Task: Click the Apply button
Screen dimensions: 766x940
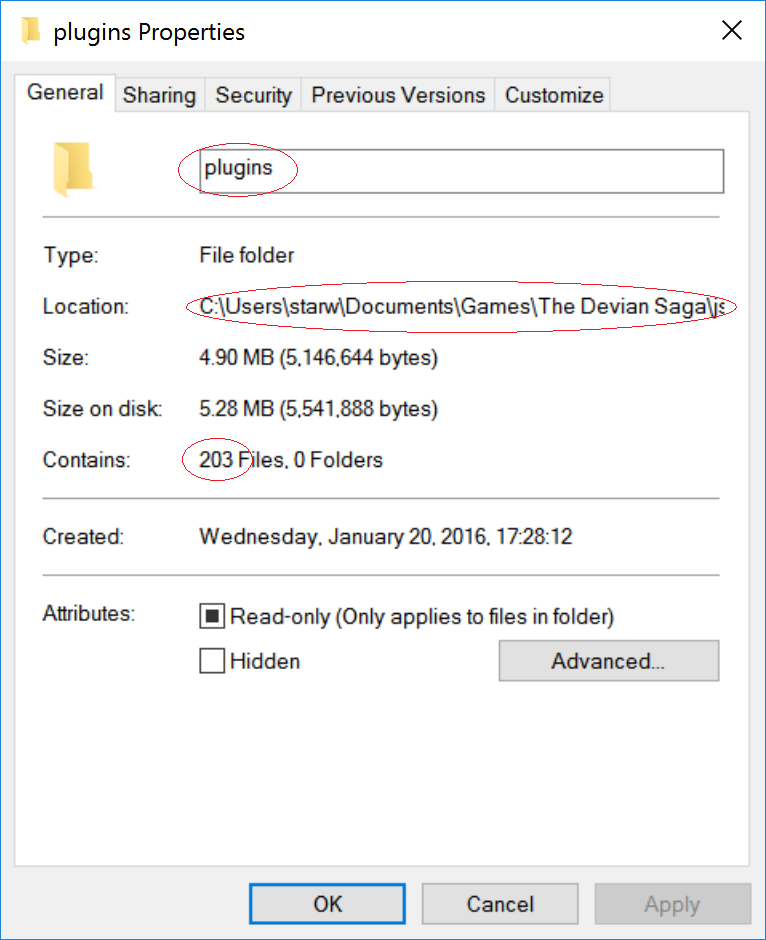Action: click(672, 904)
